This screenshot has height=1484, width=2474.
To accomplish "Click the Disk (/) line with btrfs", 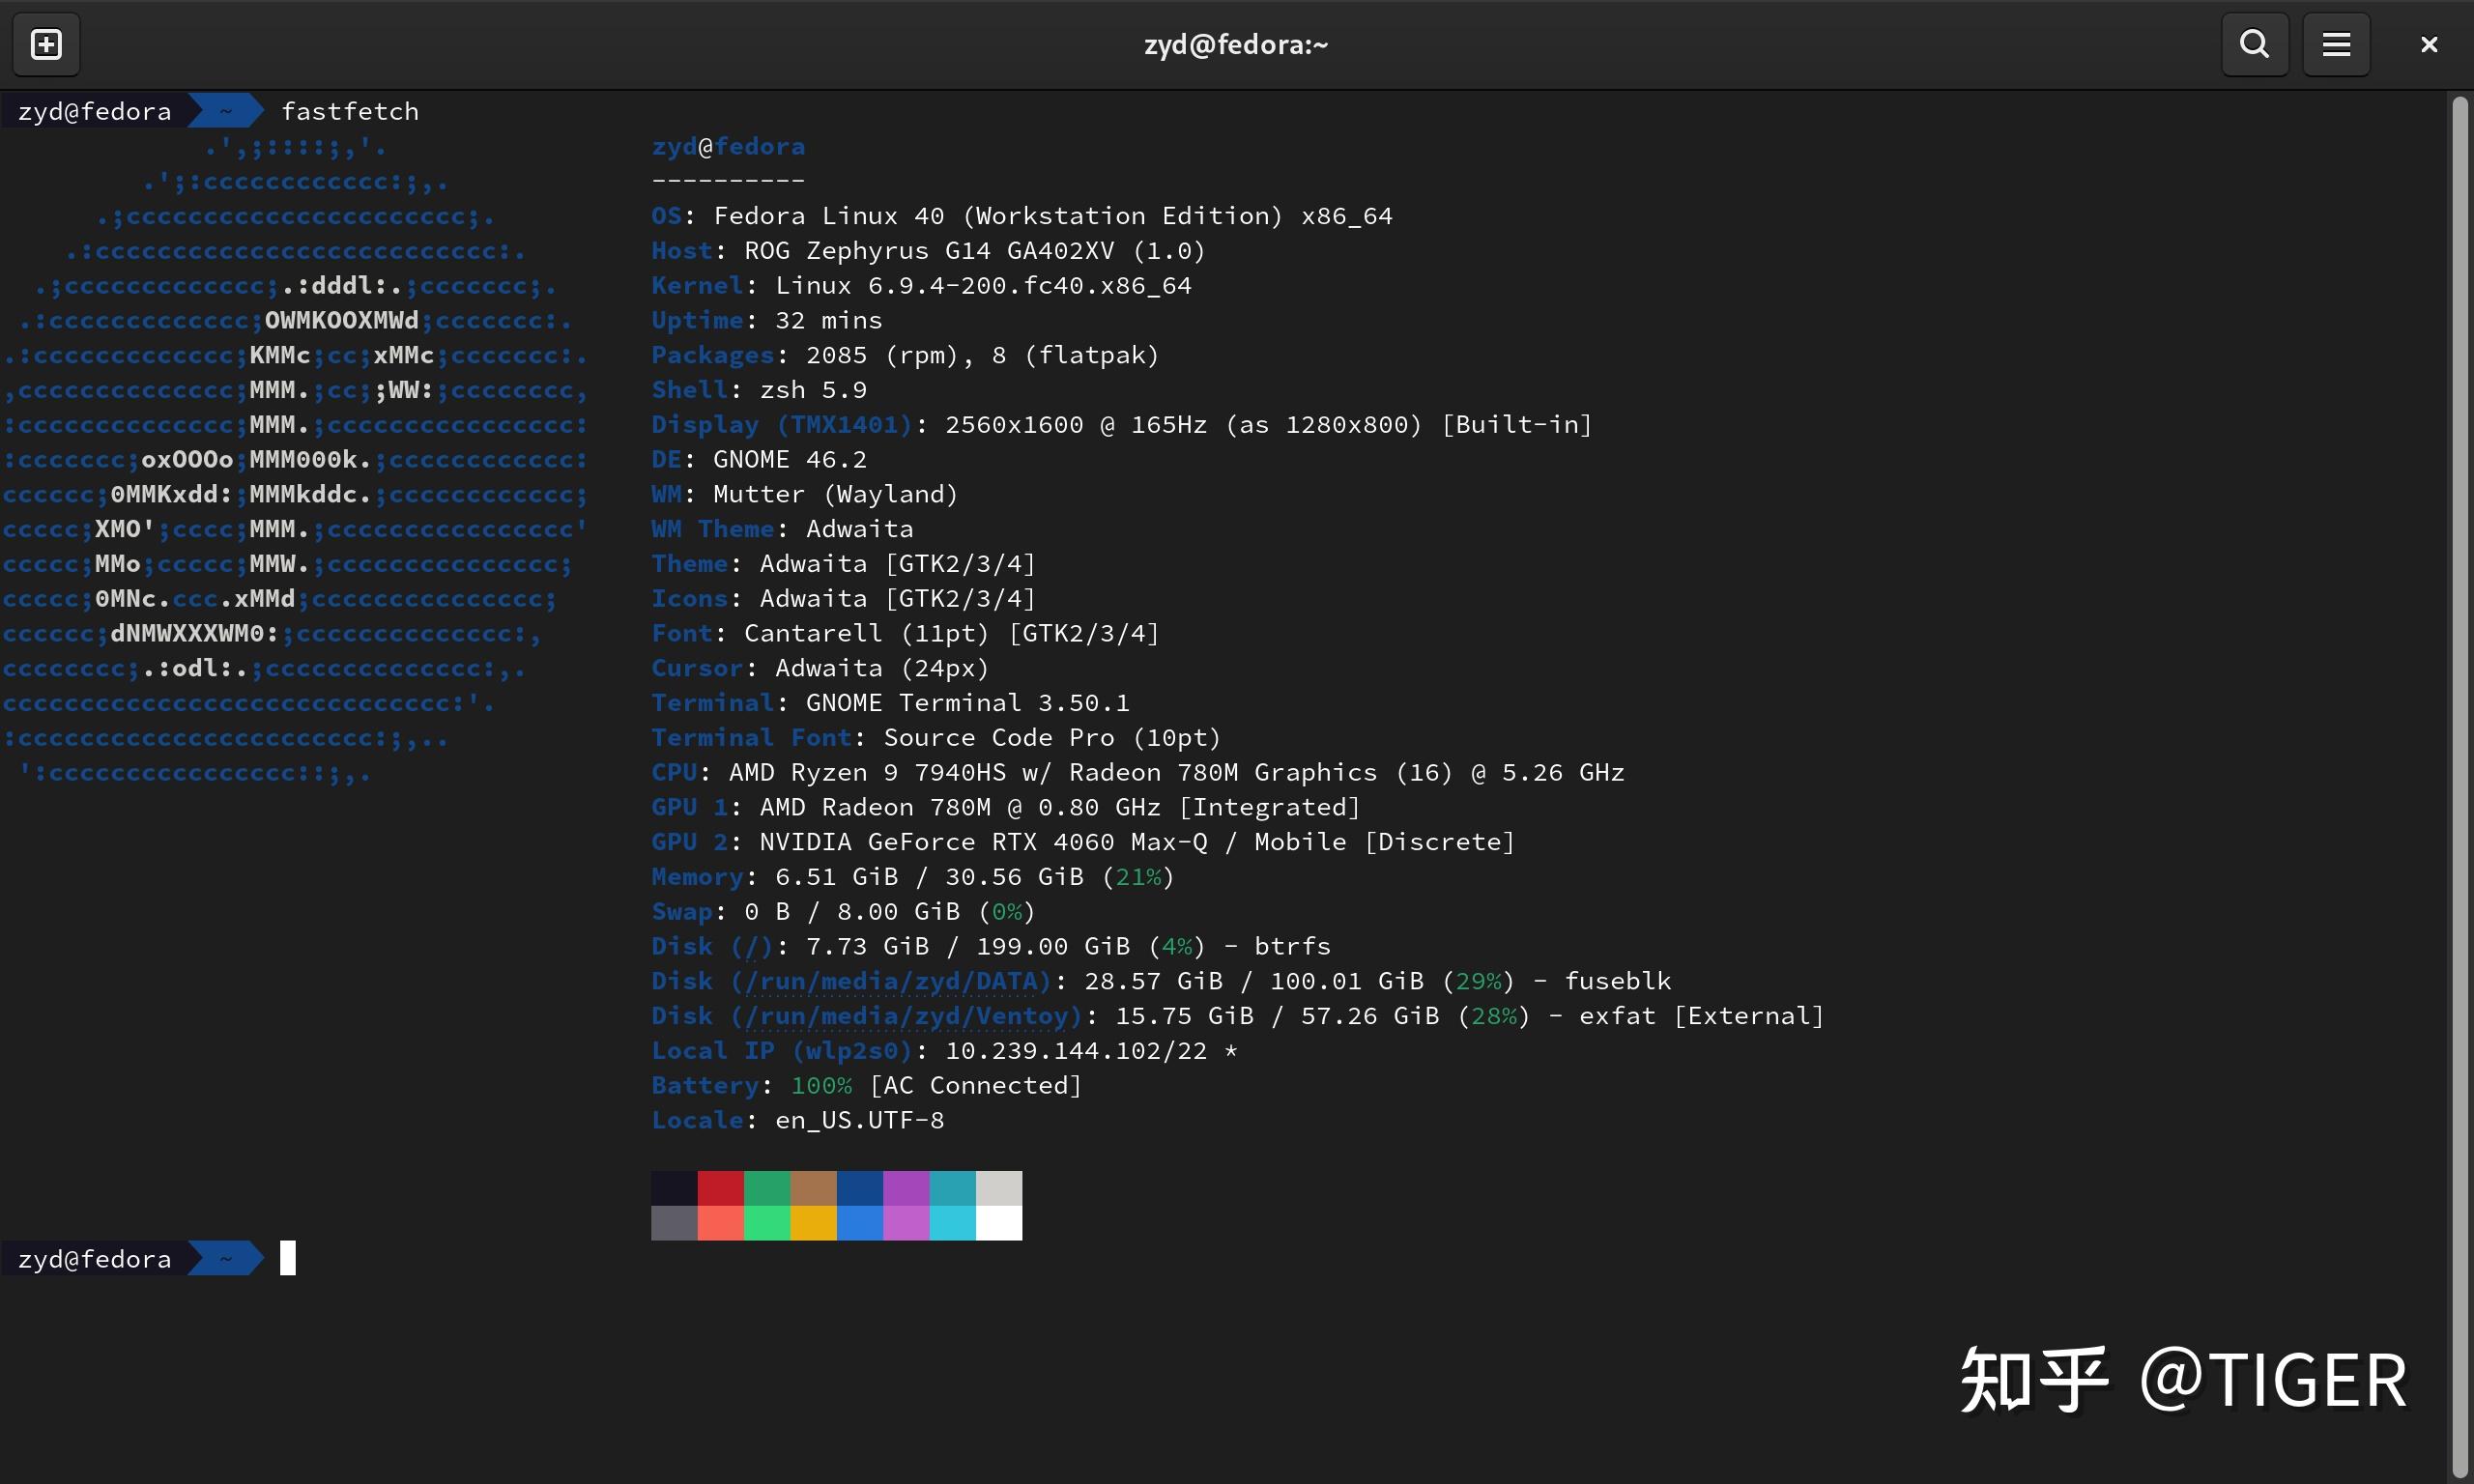I will [x=991, y=946].
